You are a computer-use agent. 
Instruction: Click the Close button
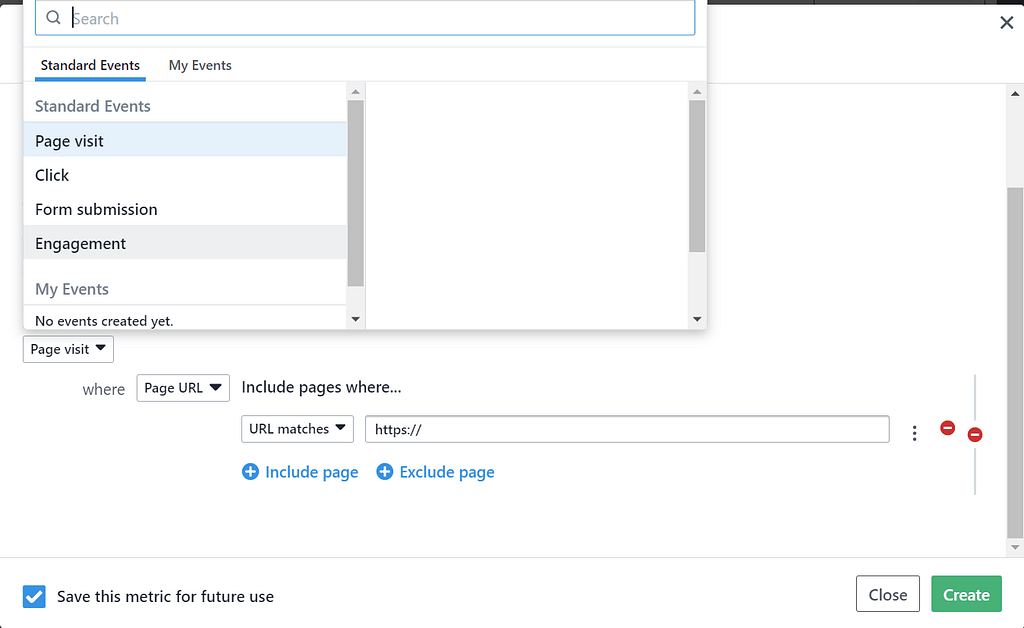pyautogui.click(x=888, y=594)
